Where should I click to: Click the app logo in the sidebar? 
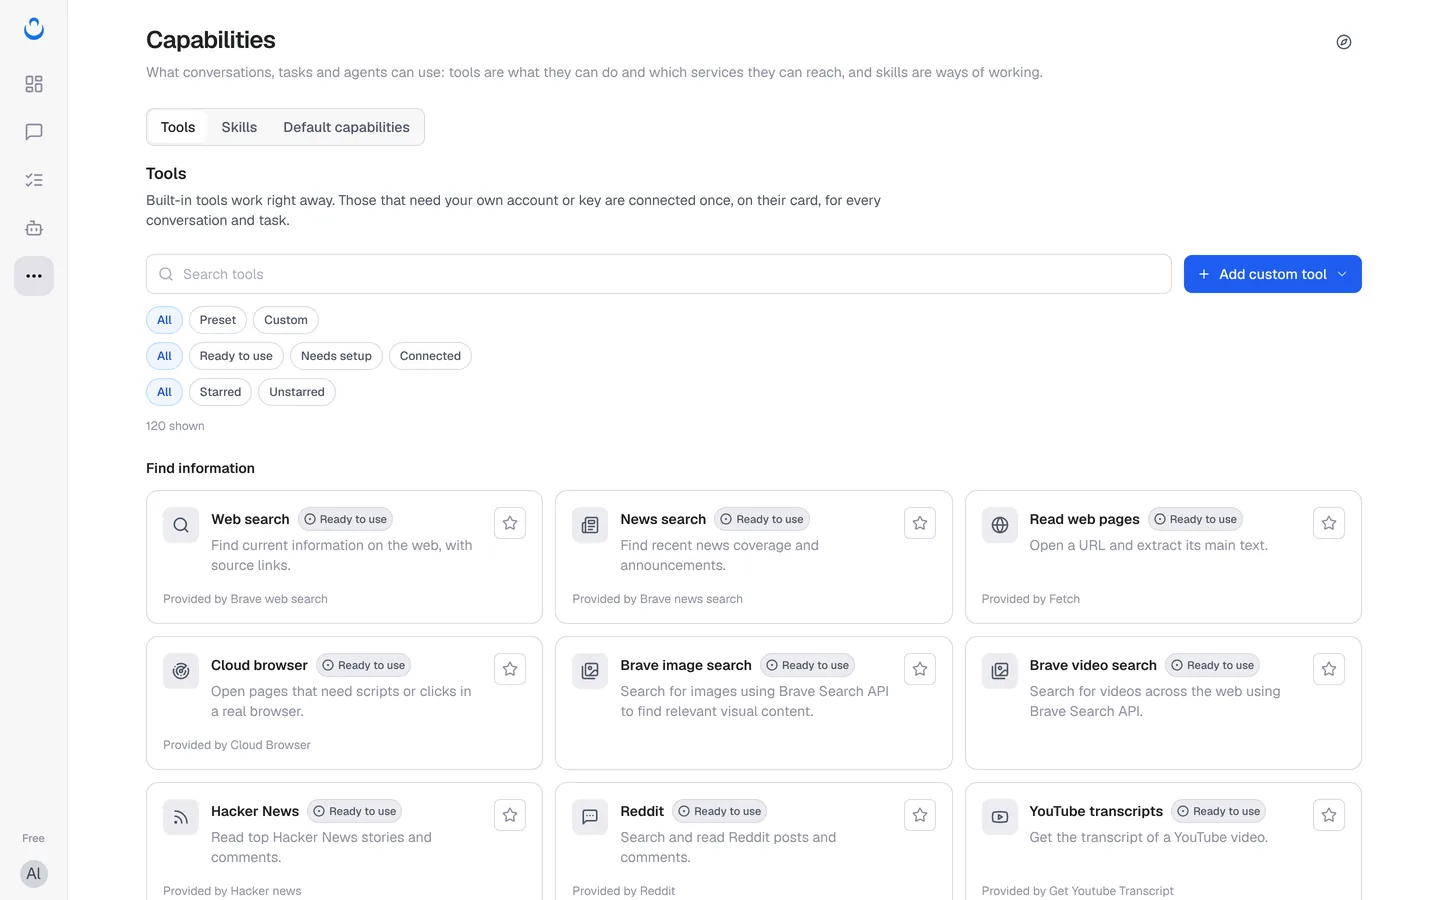tap(34, 29)
